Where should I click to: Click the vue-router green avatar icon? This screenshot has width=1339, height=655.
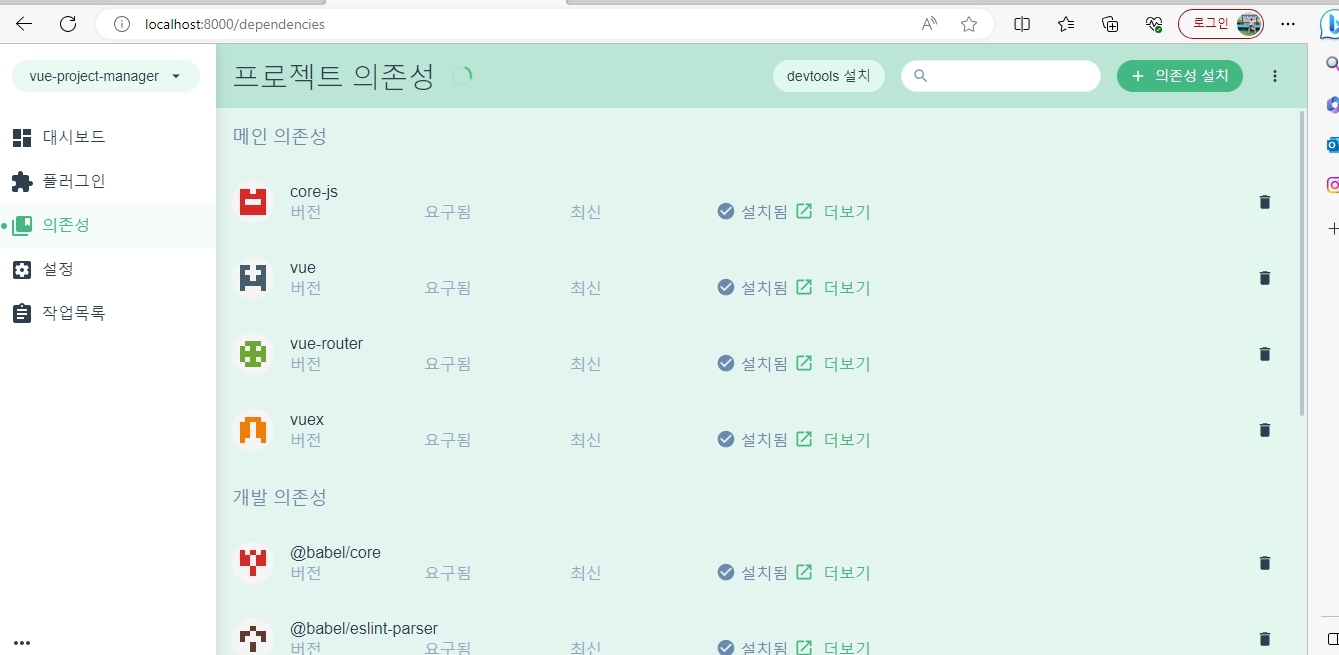pyautogui.click(x=253, y=354)
